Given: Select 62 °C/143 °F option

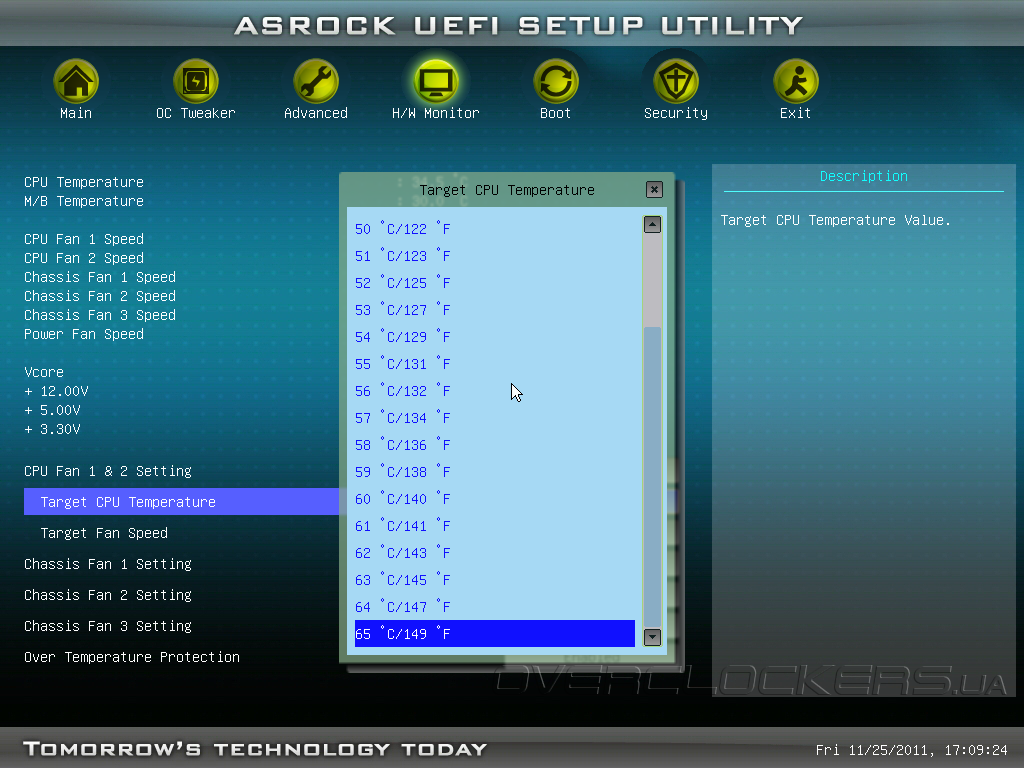Looking at the screenshot, I should point(494,552).
